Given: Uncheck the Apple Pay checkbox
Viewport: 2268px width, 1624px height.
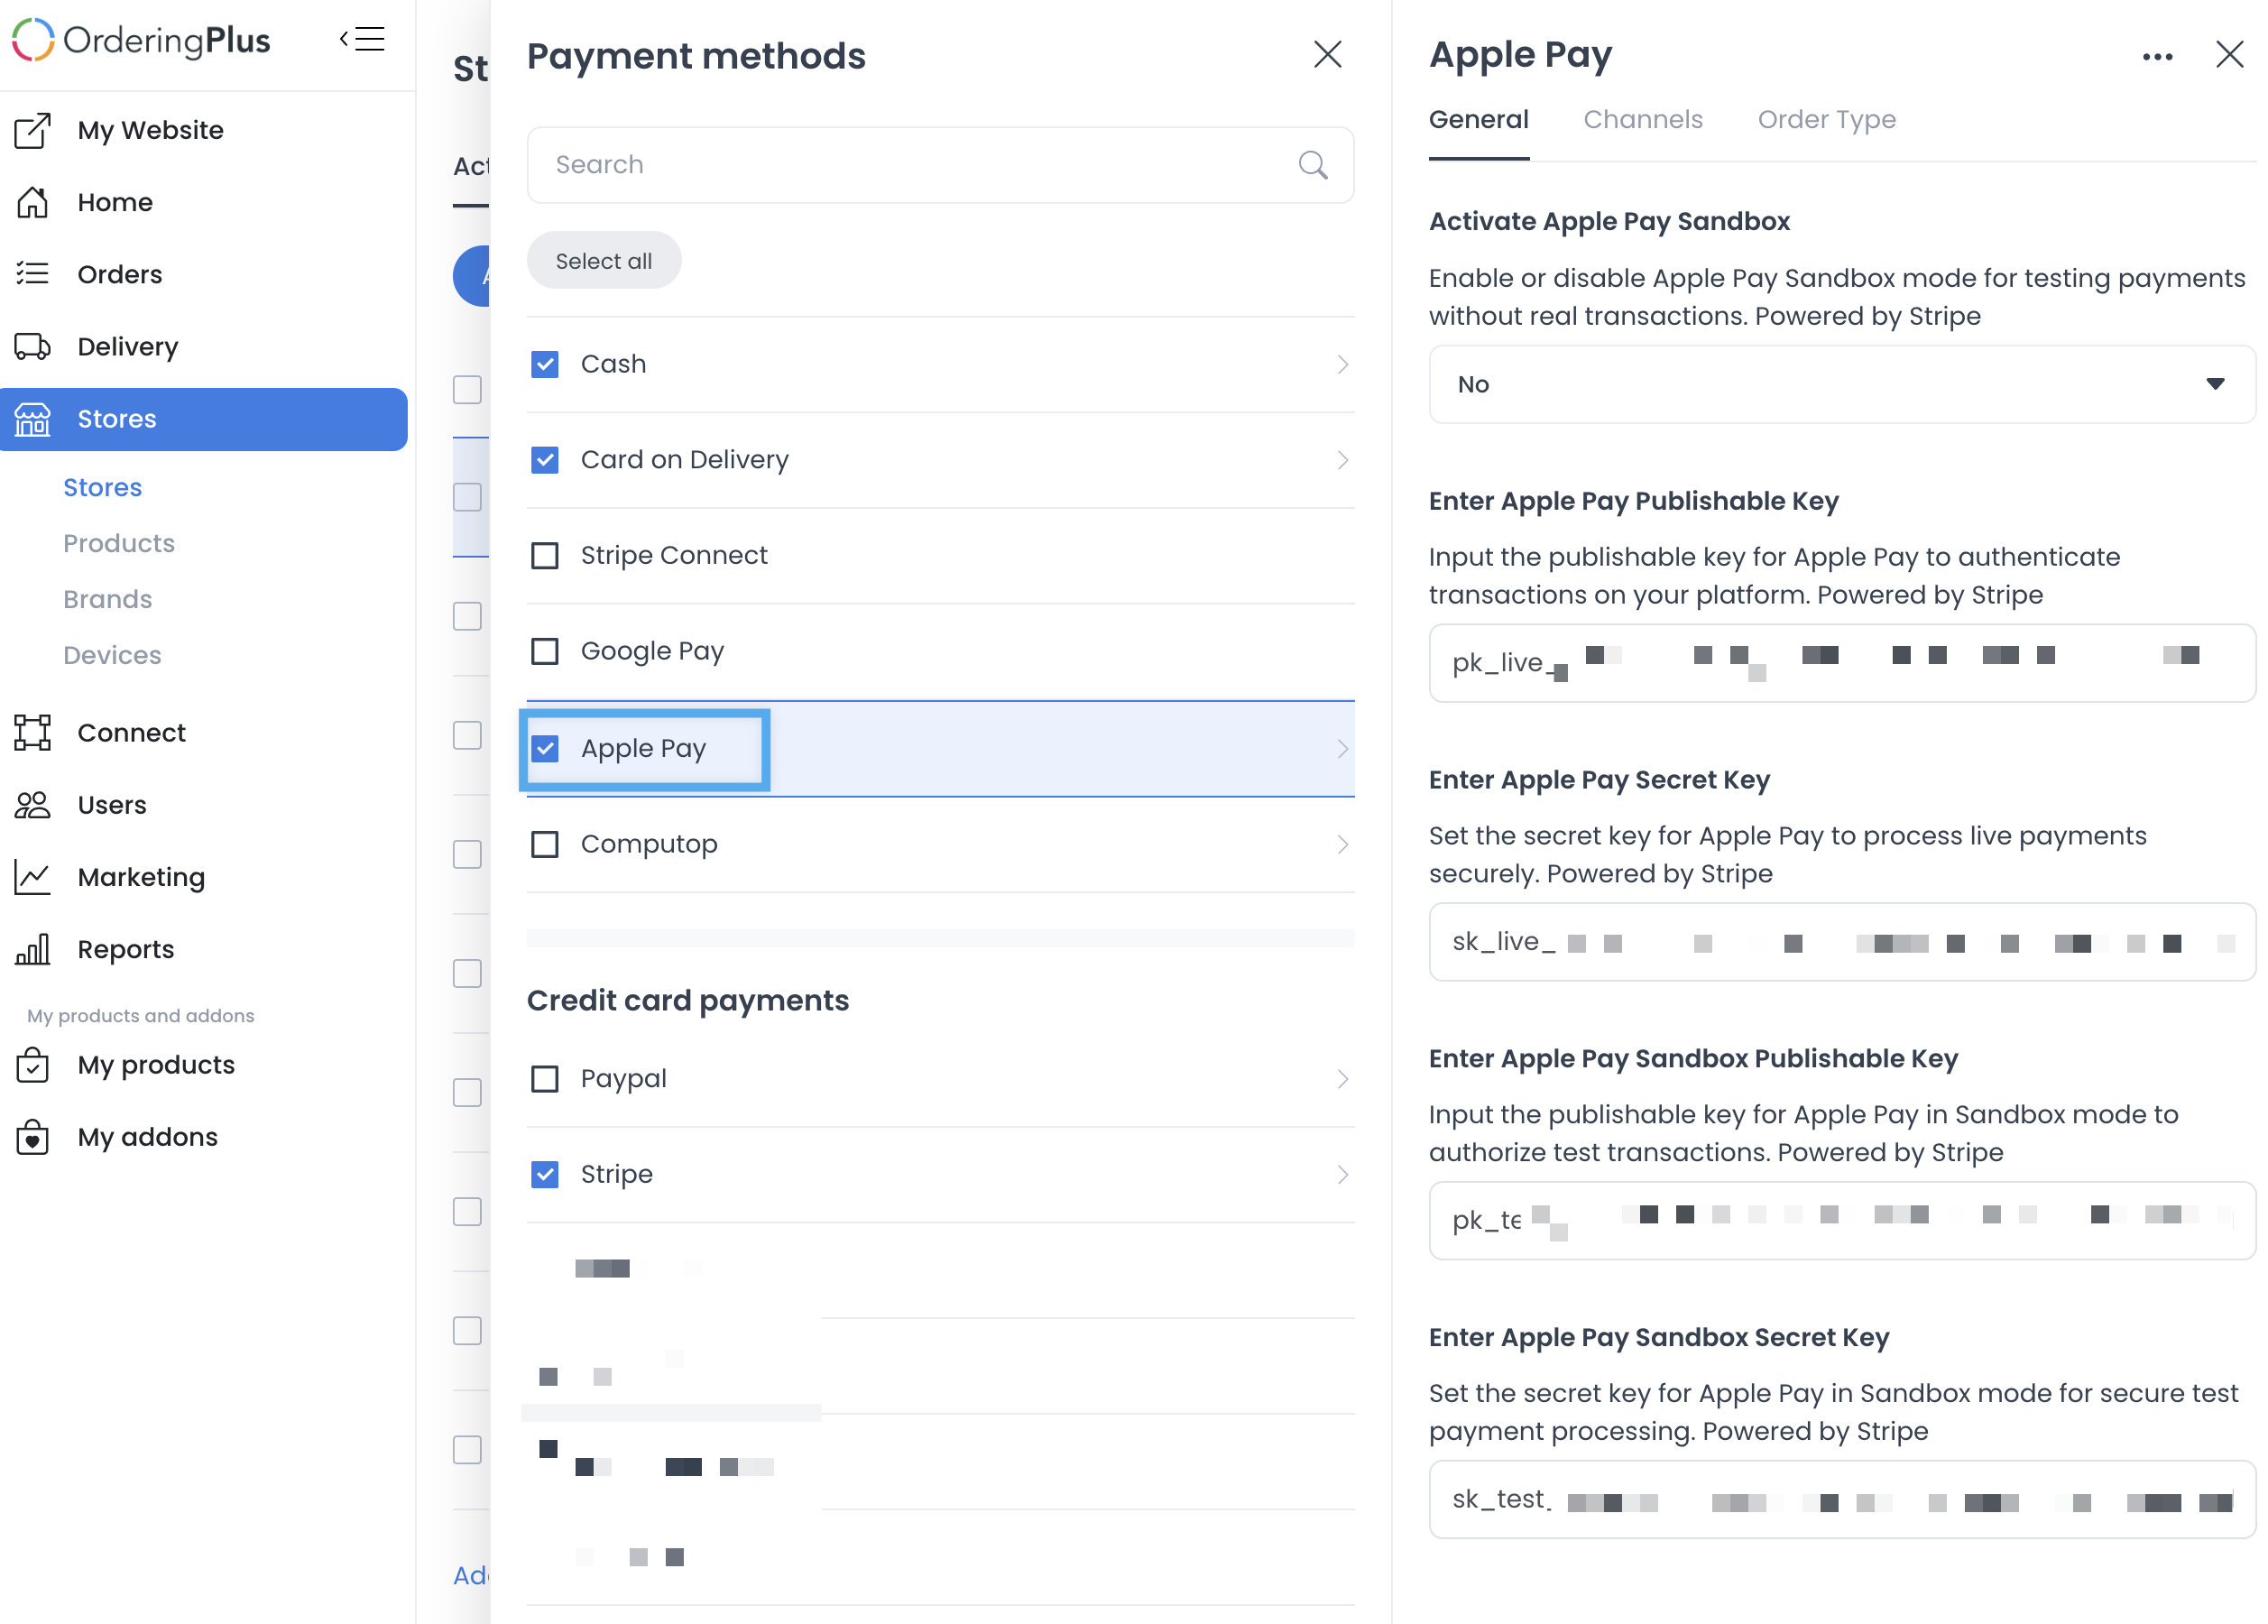Looking at the screenshot, I should pyautogui.click(x=545, y=748).
